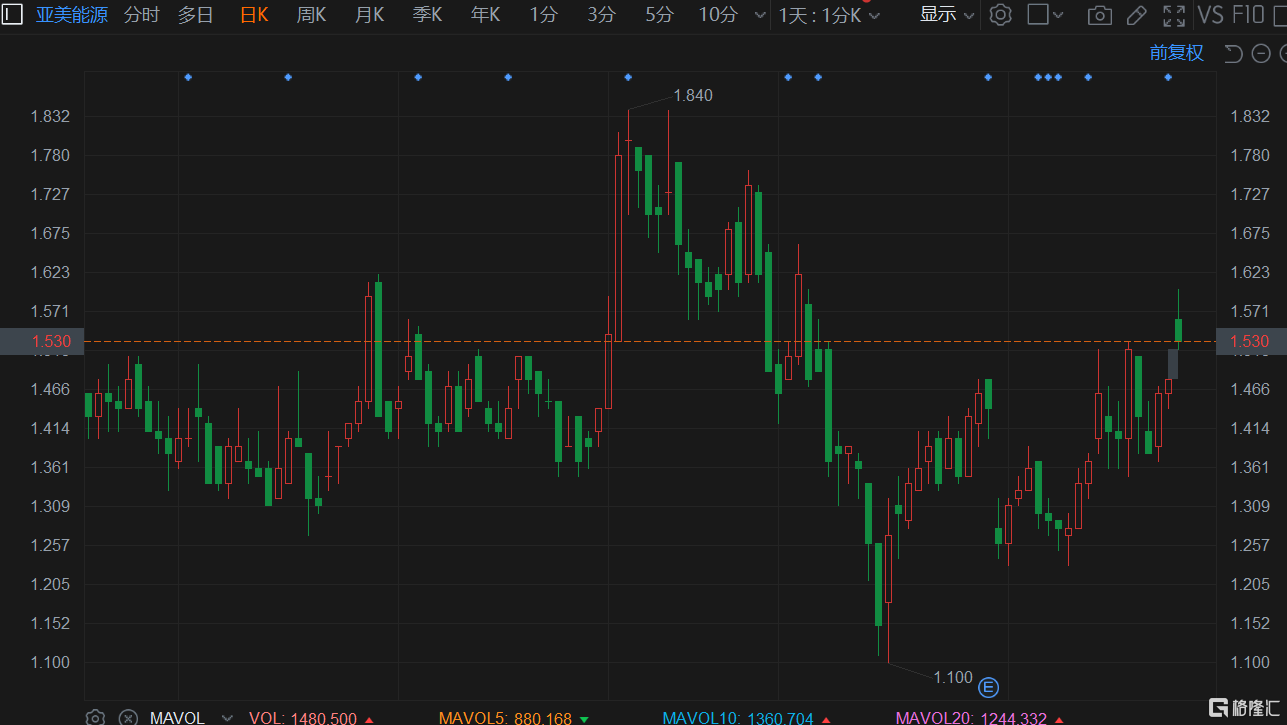Click the undo arrow beside 前复权

point(1233,53)
